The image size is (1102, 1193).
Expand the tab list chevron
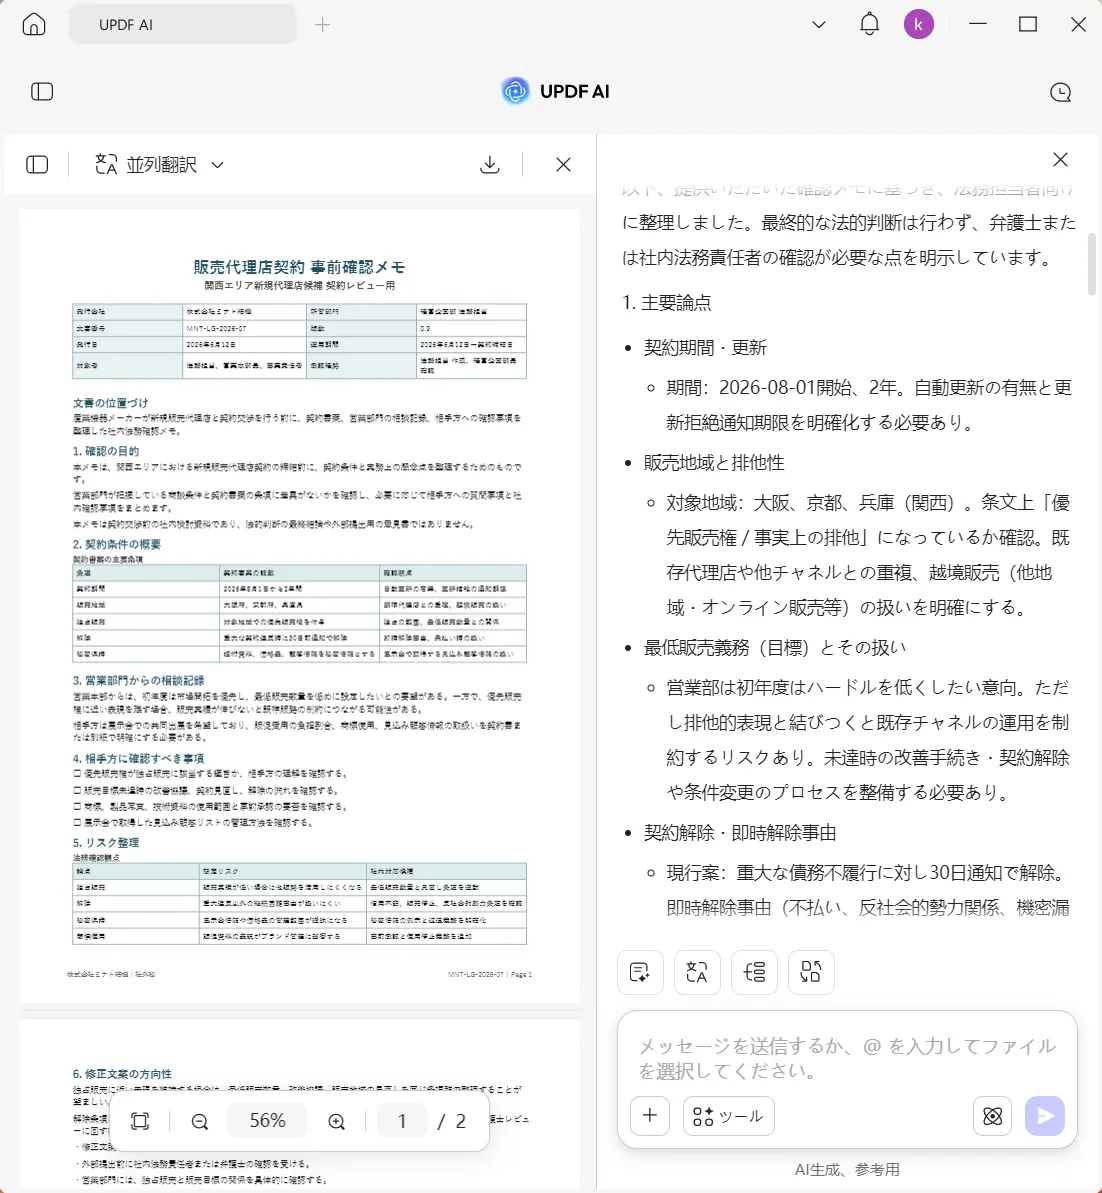pos(819,24)
